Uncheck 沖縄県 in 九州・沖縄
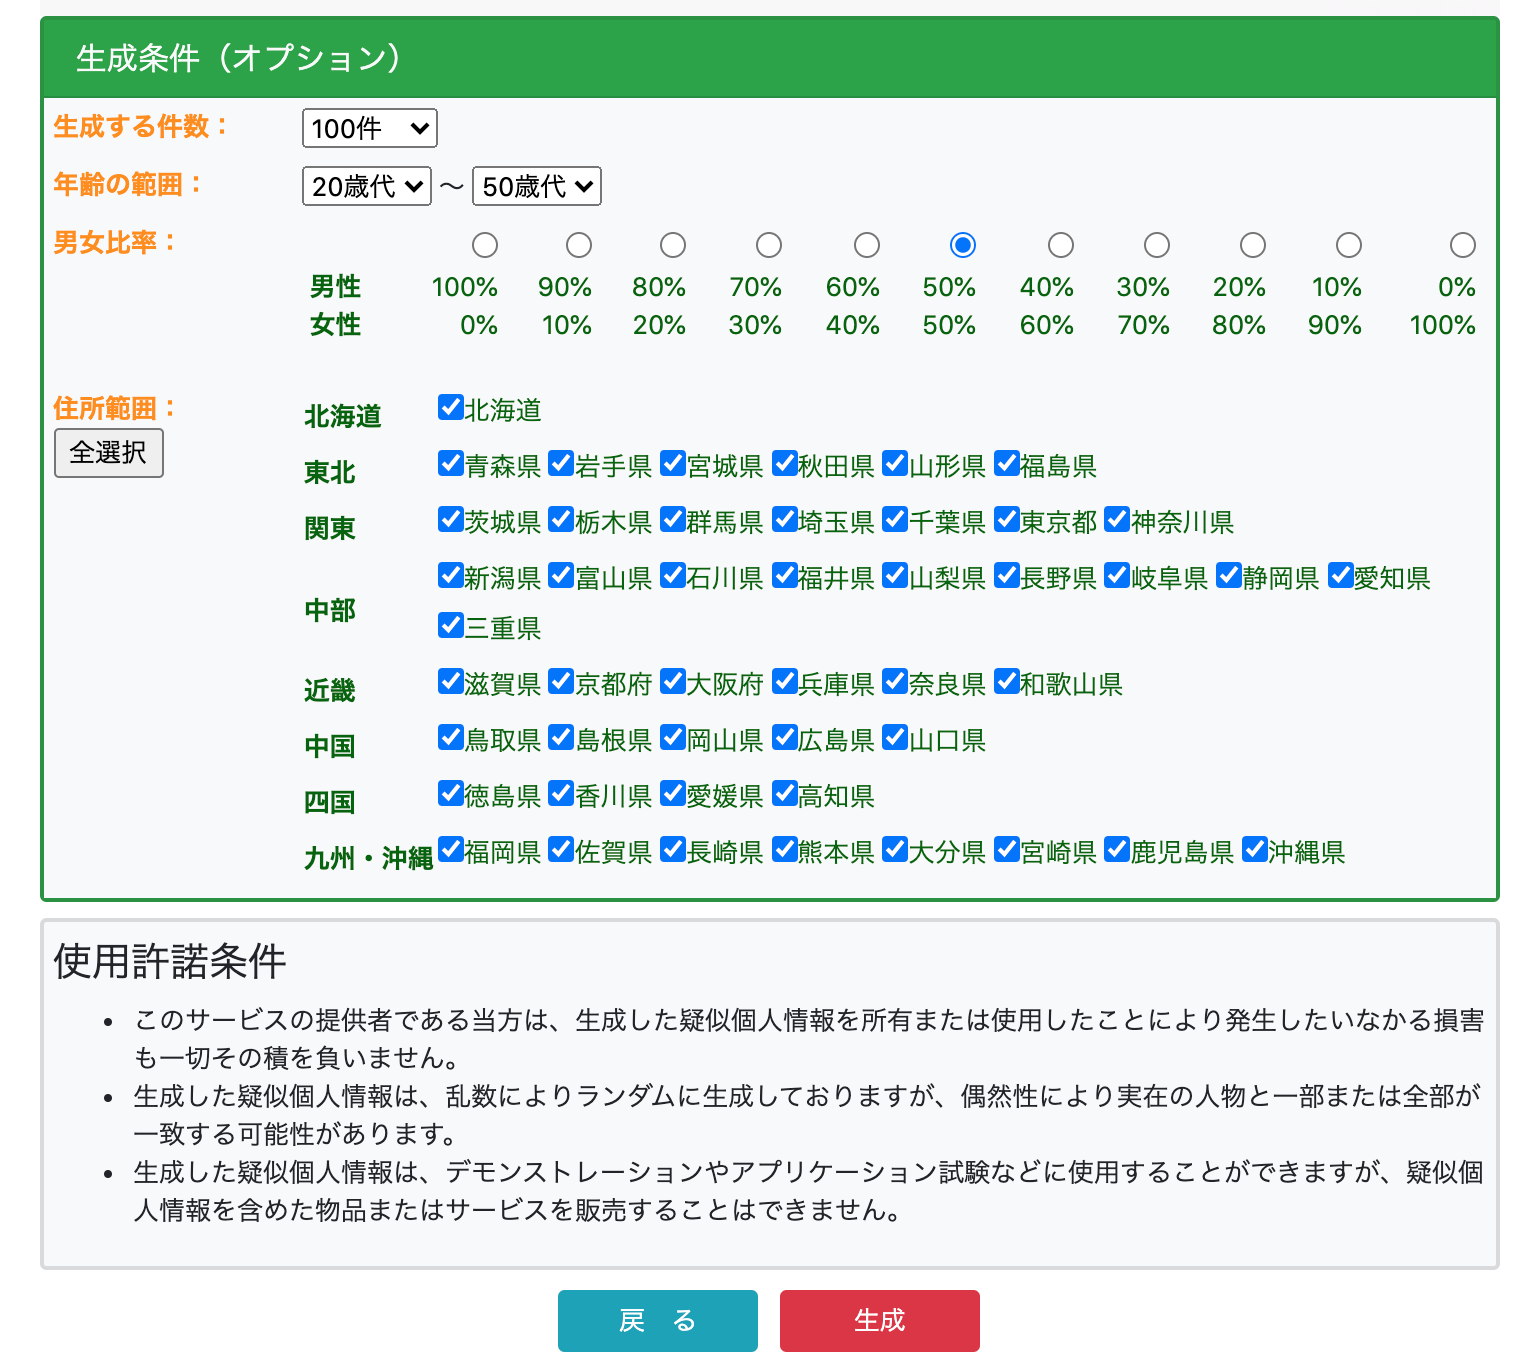The width and height of the screenshot is (1536, 1356). click(x=1255, y=849)
